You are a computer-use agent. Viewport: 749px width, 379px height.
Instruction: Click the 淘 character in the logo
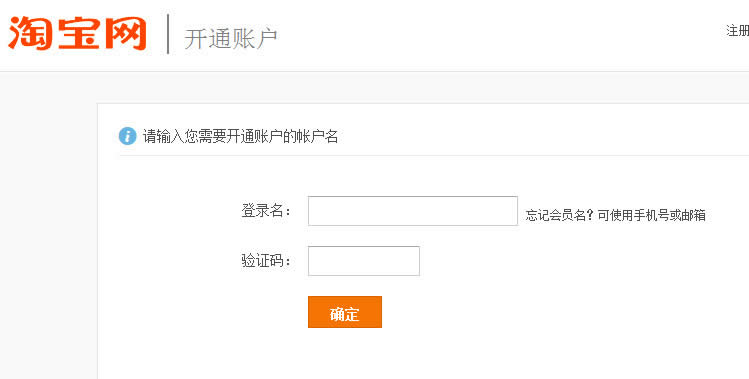(x=30, y=33)
